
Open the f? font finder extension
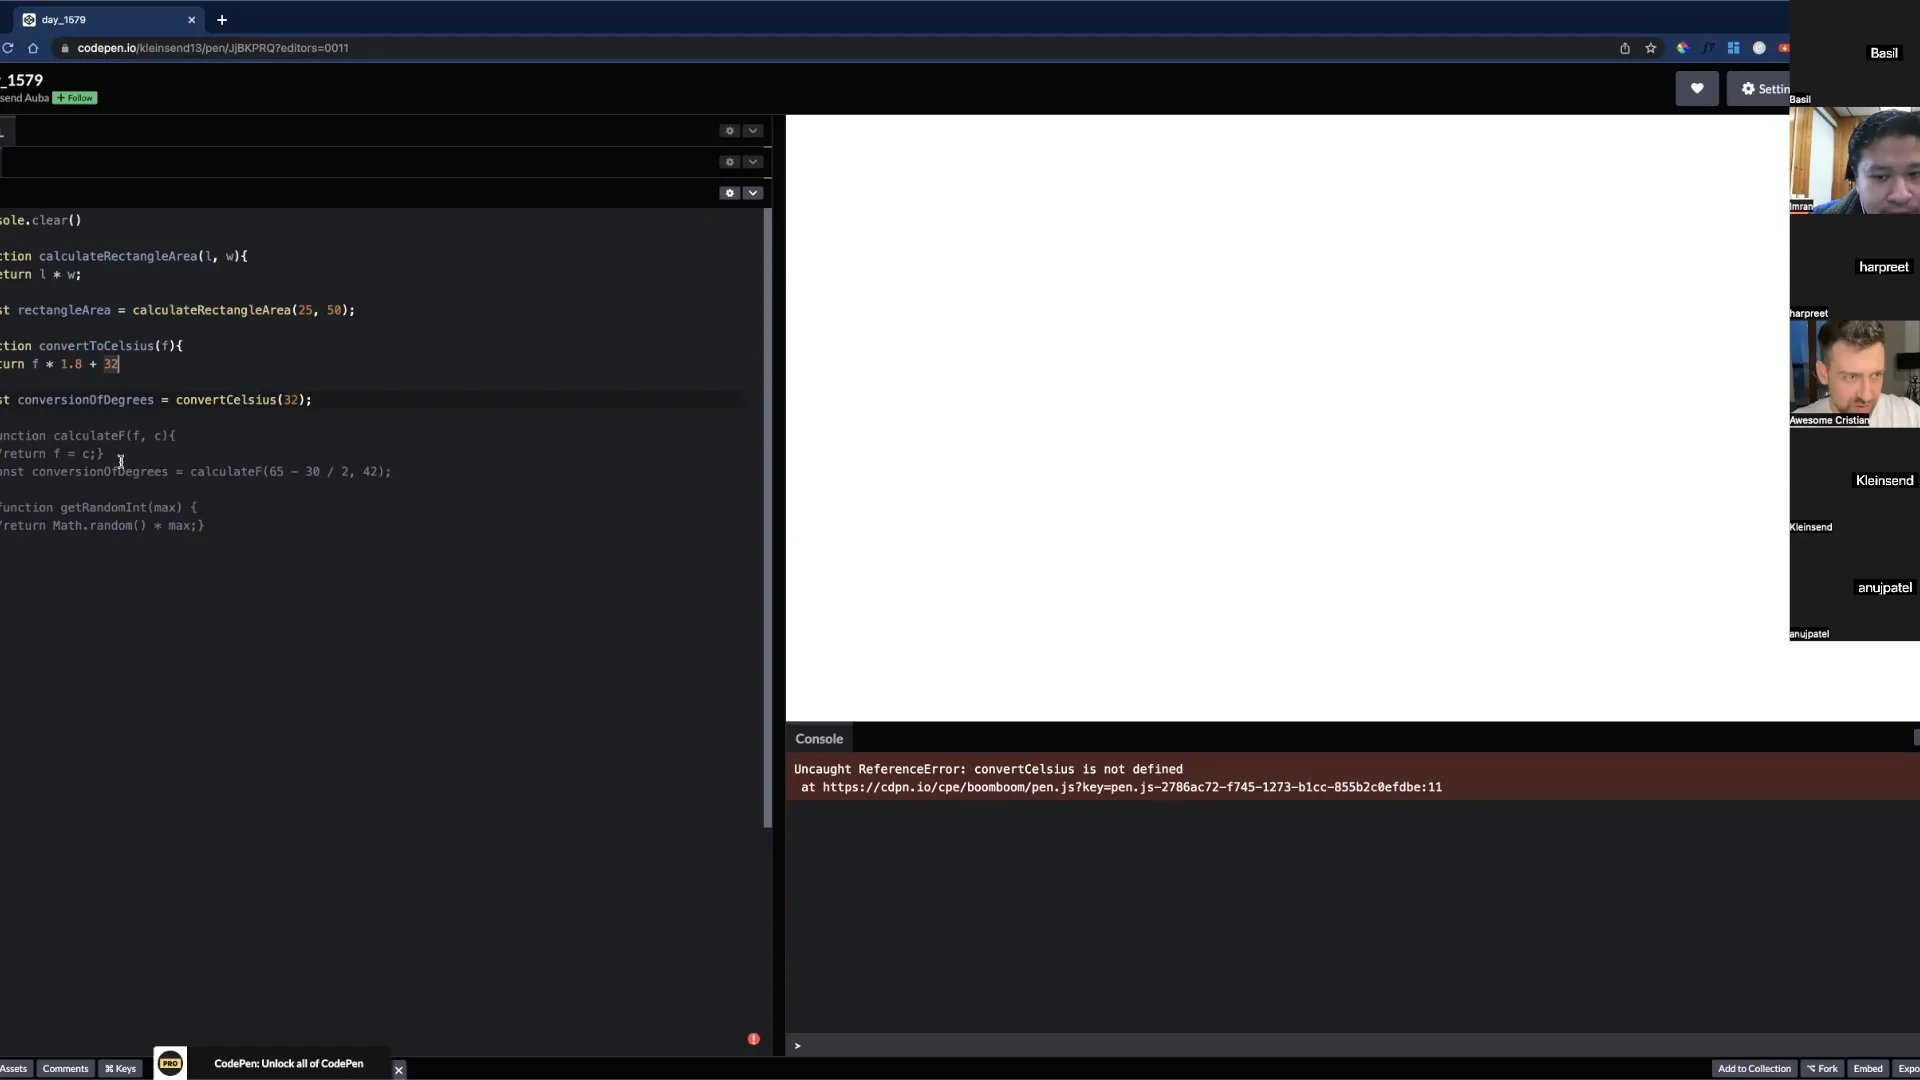pos(1708,48)
